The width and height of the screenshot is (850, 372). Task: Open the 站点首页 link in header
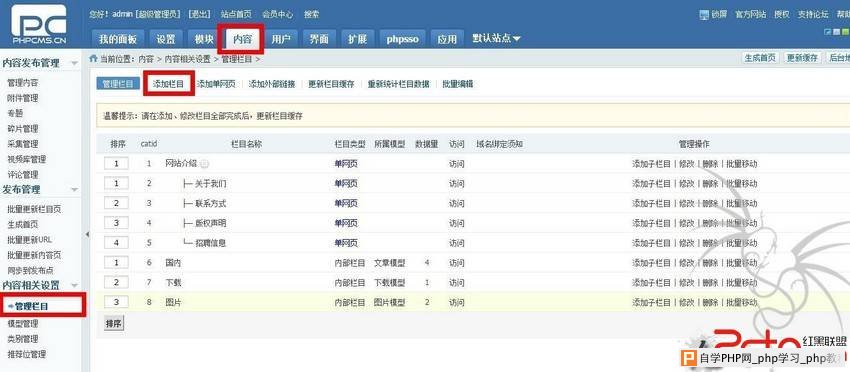(x=236, y=15)
